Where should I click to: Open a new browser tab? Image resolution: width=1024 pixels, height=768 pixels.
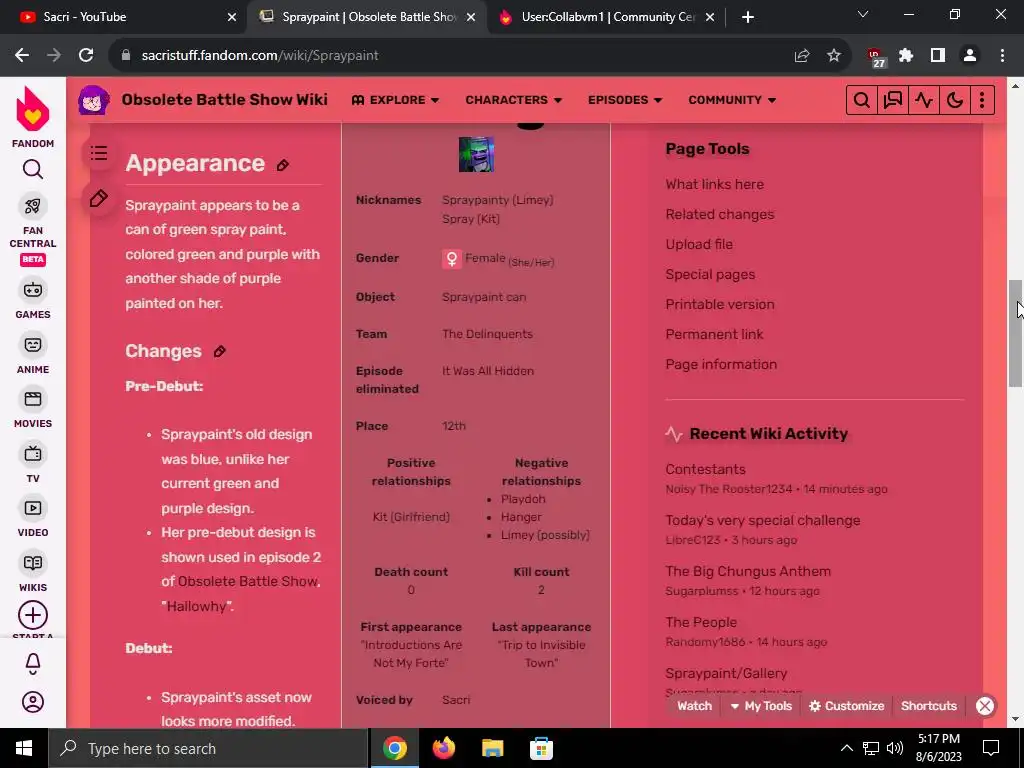[x=748, y=18]
